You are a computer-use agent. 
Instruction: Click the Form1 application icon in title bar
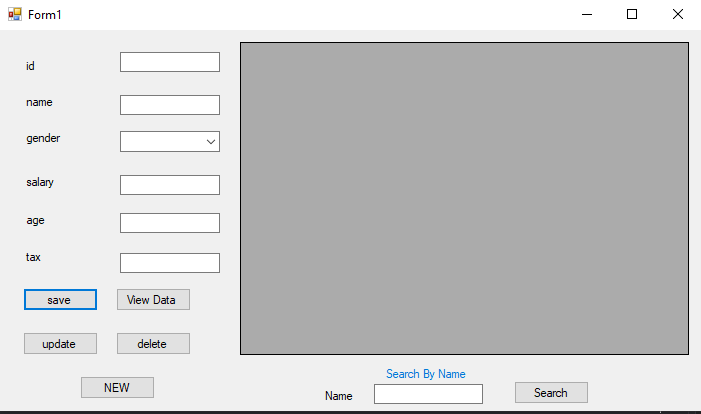click(15, 14)
